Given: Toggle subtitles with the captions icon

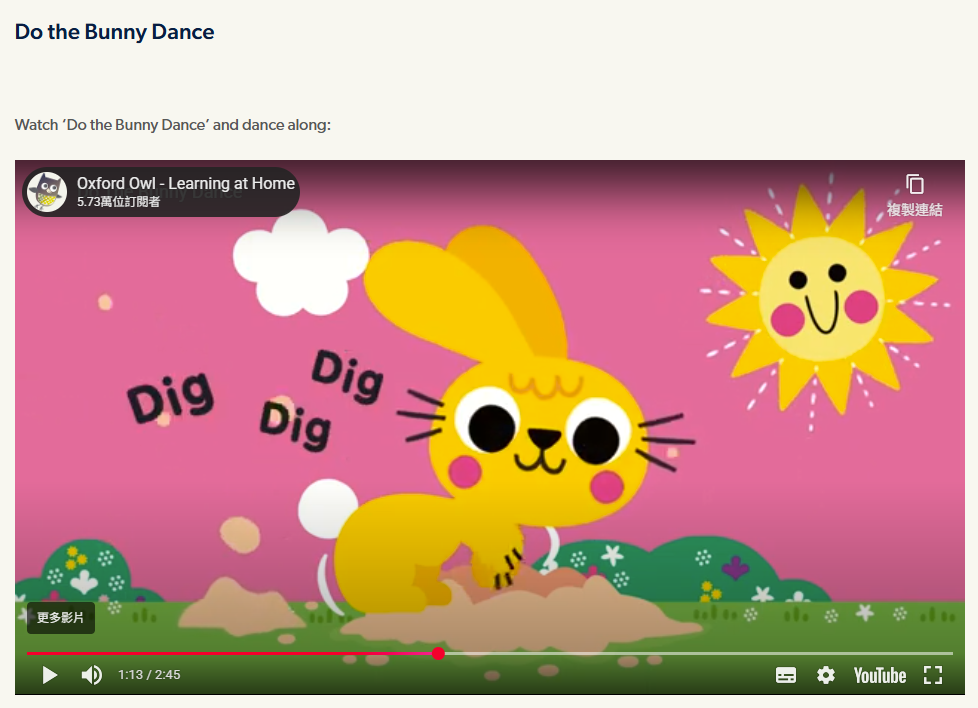Looking at the screenshot, I should [x=786, y=675].
